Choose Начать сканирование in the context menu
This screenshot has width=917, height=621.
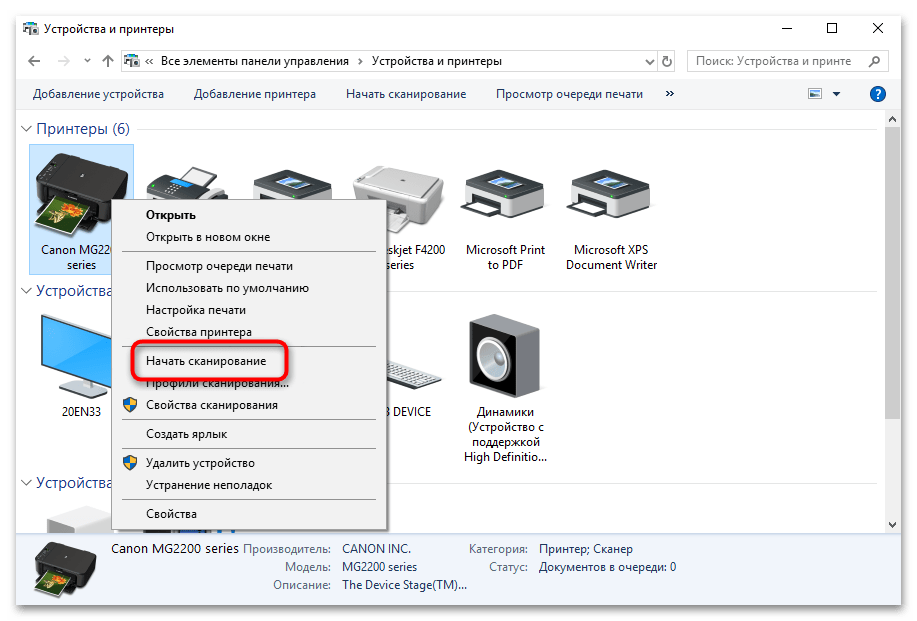pos(206,360)
